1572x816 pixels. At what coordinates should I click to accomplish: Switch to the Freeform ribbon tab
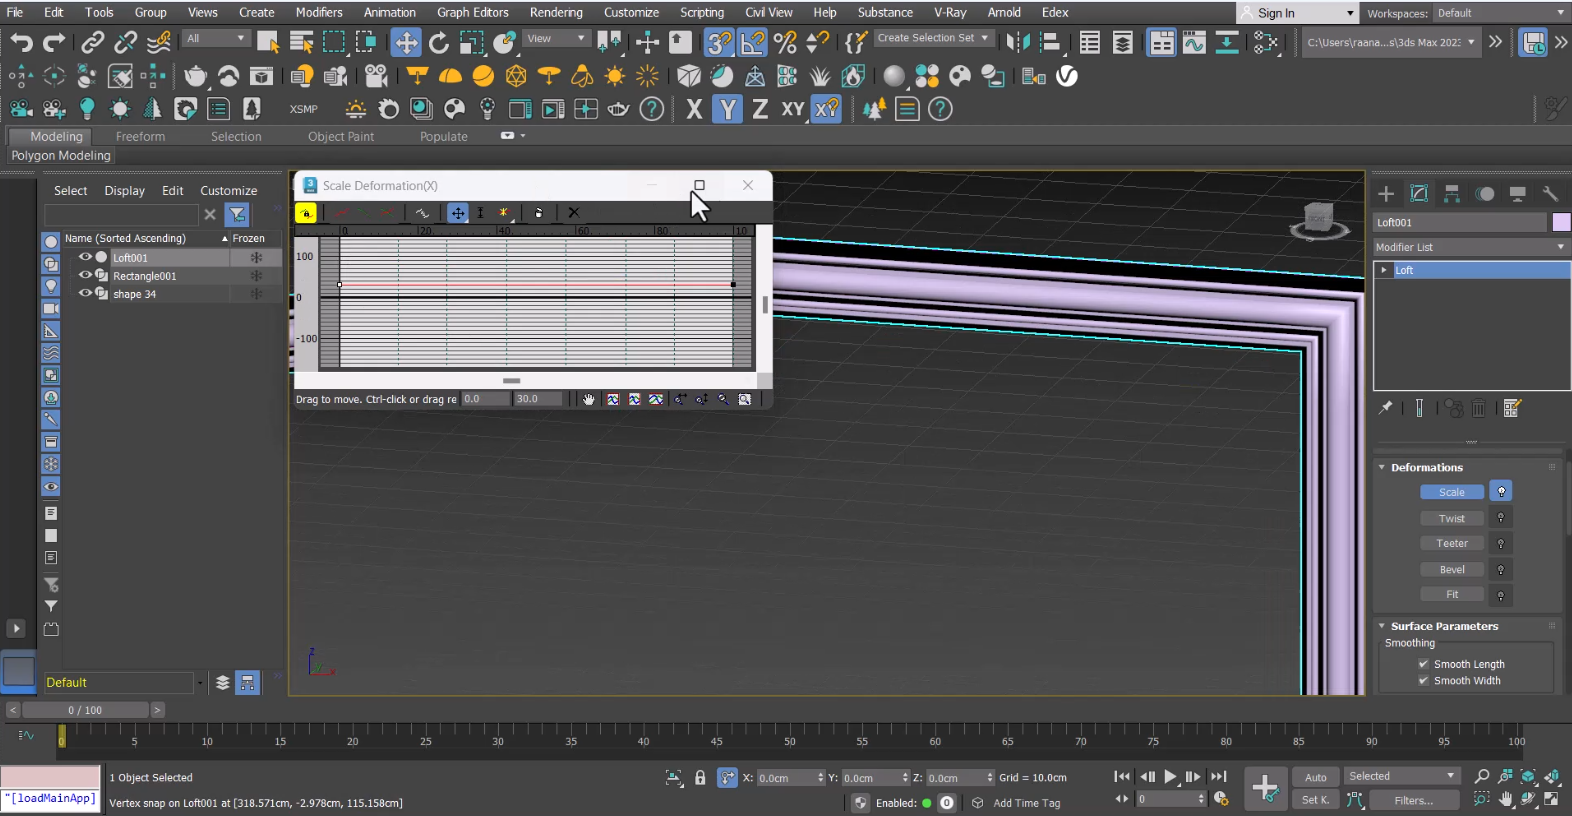pyautogui.click(x=140, y=136)
